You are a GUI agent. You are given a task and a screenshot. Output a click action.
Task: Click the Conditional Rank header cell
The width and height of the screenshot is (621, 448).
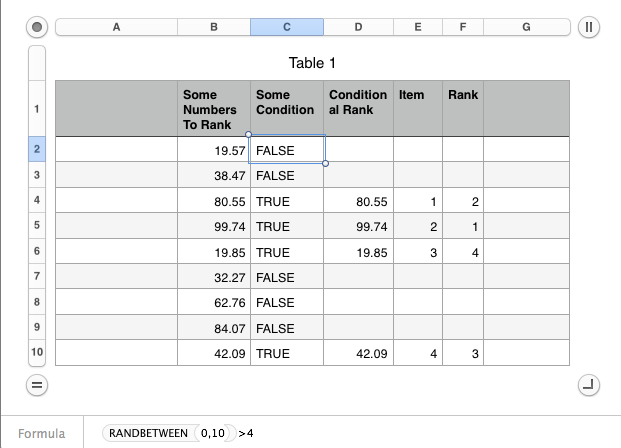358,109
